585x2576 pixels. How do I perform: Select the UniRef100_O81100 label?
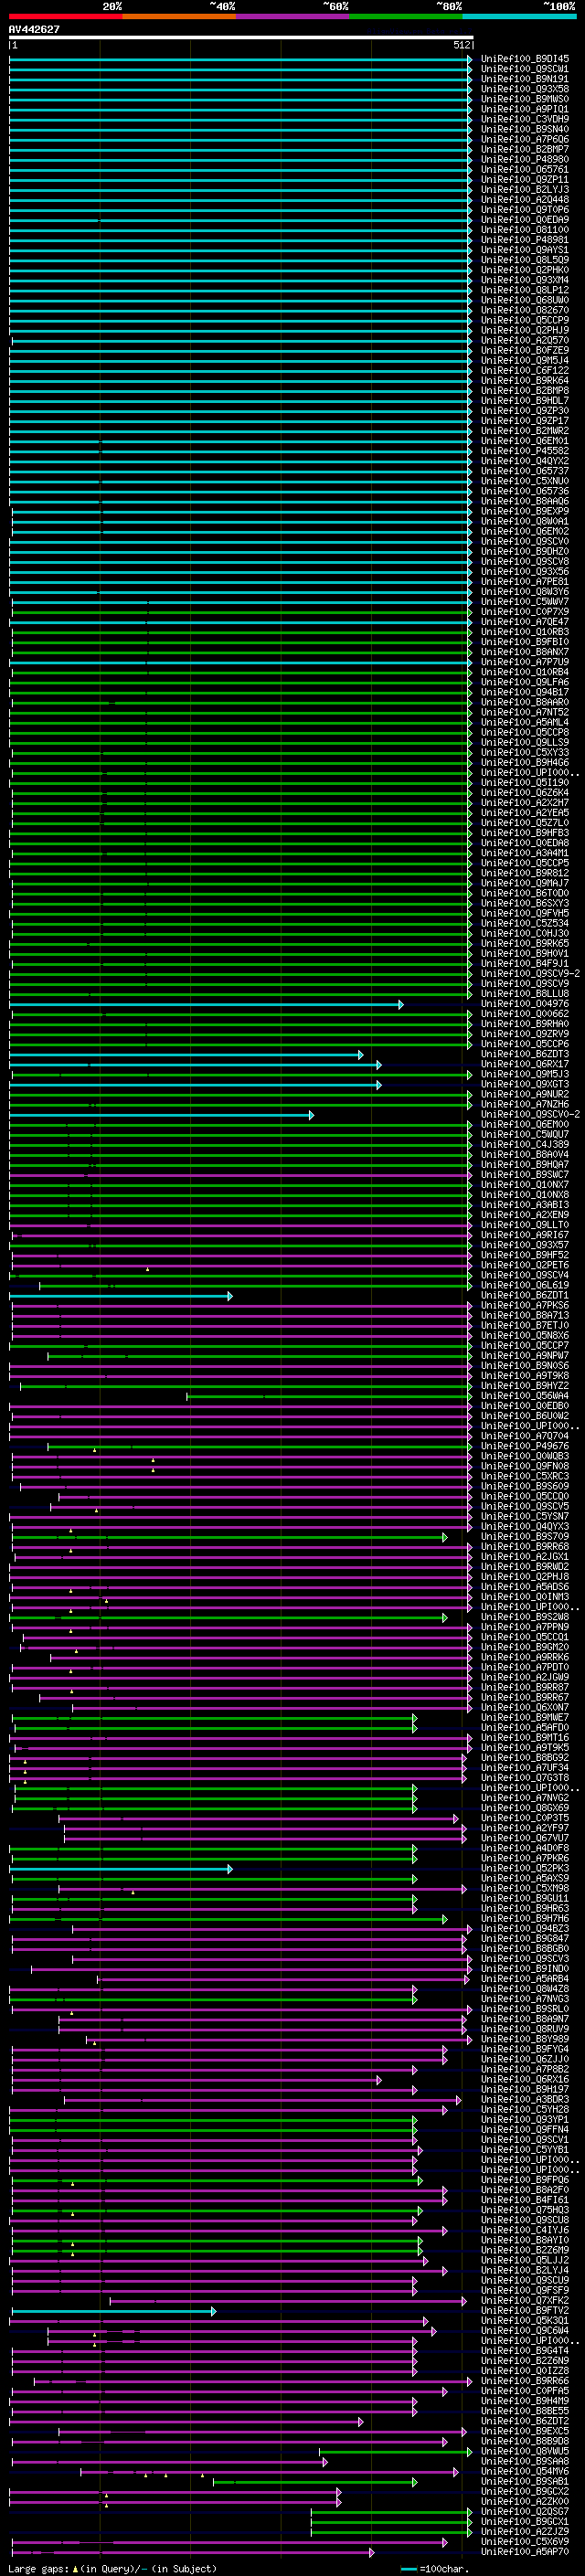pos(525,230)
